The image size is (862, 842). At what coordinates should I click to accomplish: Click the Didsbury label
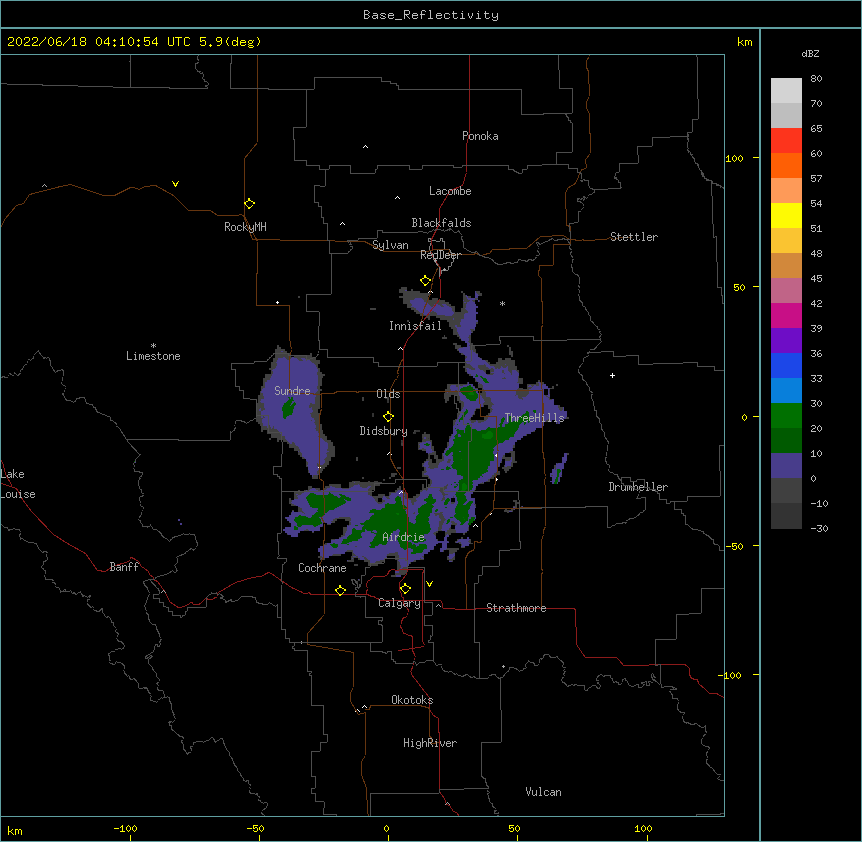383,431
